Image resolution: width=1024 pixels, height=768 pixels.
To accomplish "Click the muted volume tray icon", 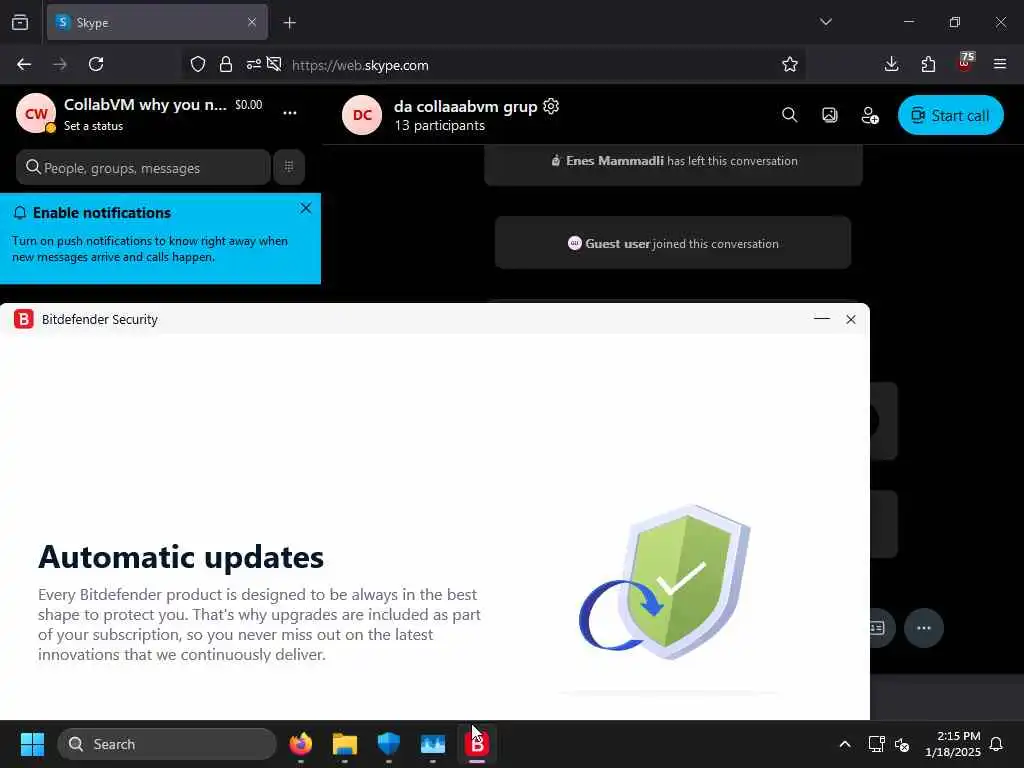I will (x=902, y=744).
